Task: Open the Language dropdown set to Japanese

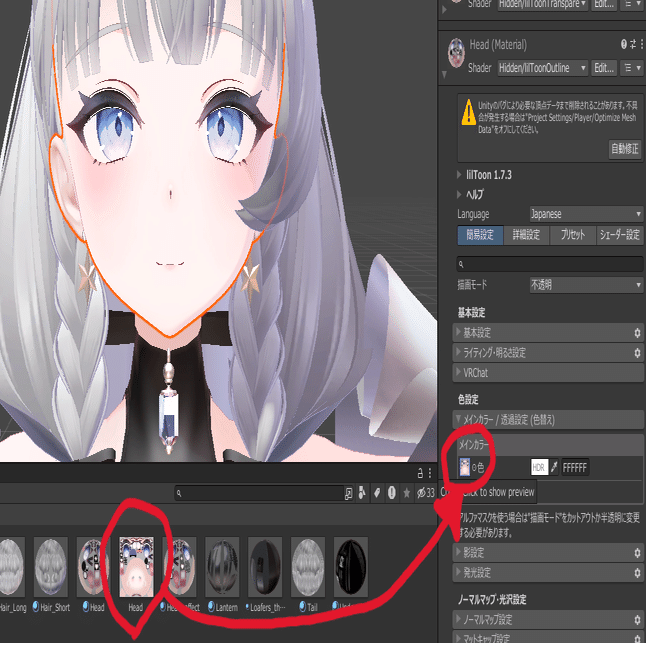Action: [x=586, y=214]
